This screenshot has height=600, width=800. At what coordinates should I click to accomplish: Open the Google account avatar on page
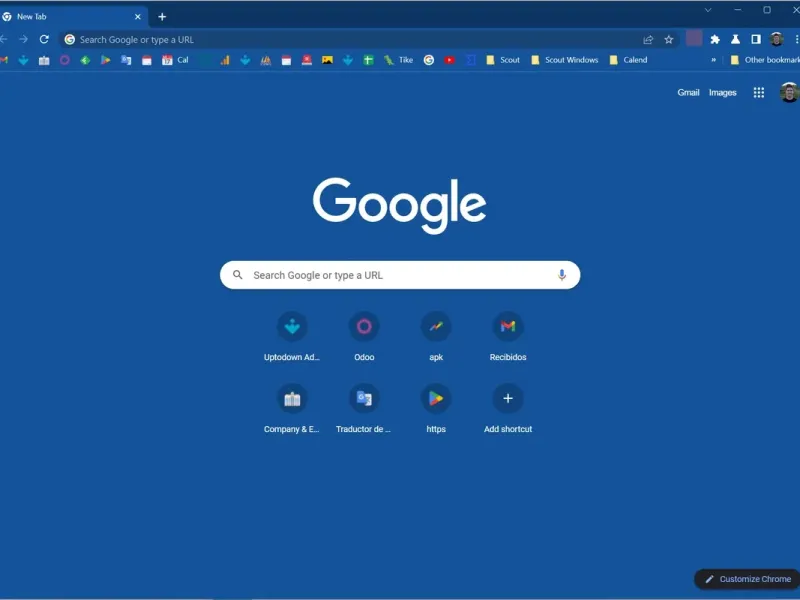[789, 92]
